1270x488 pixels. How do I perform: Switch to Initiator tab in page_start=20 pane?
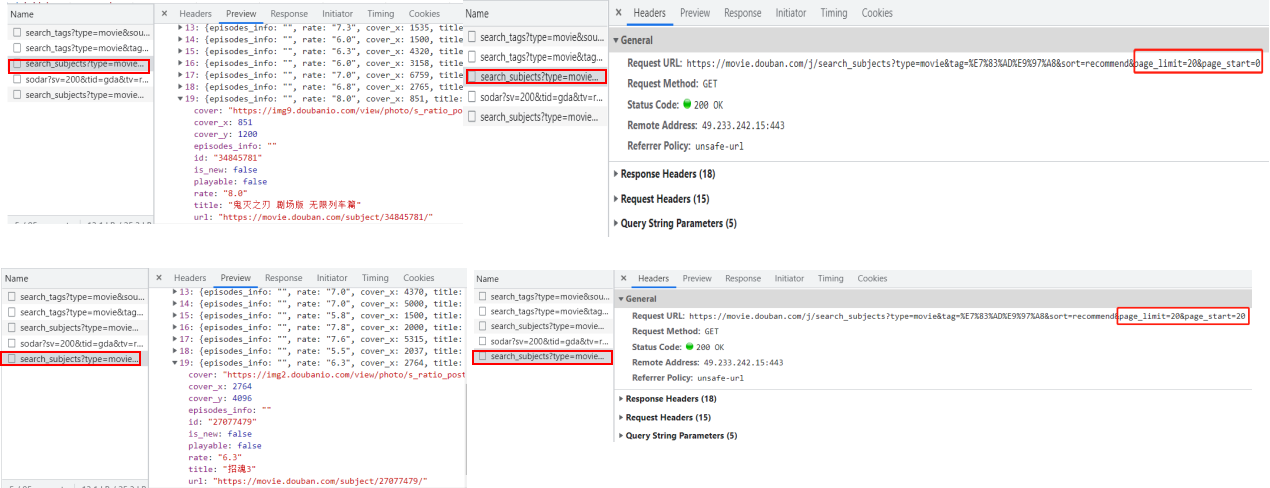point(789,279)
